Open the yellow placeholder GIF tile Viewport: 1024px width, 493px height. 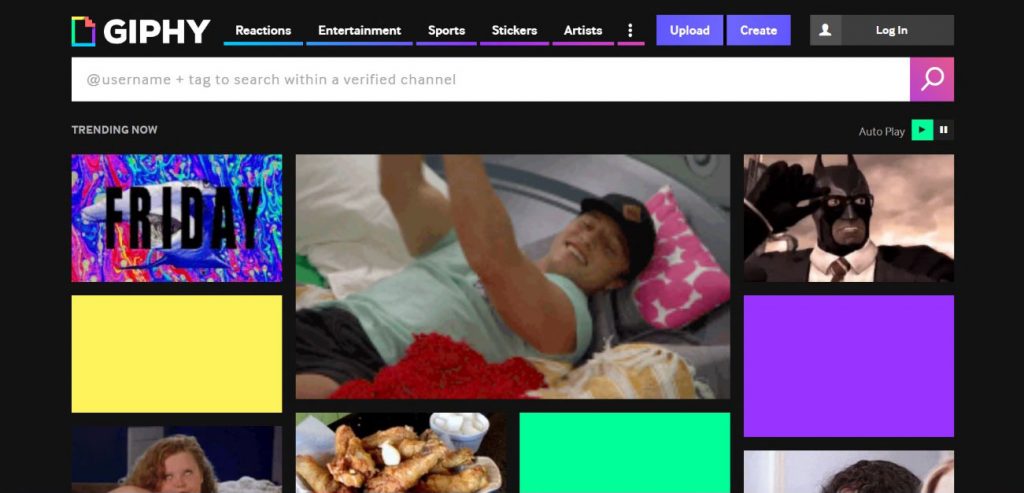[x=176, y=353]
